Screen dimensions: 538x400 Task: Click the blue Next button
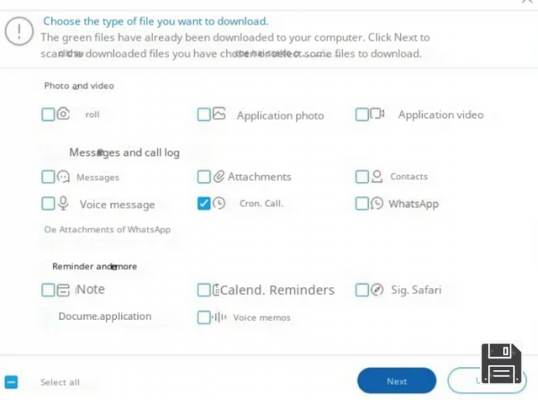[x=397, y=381]
